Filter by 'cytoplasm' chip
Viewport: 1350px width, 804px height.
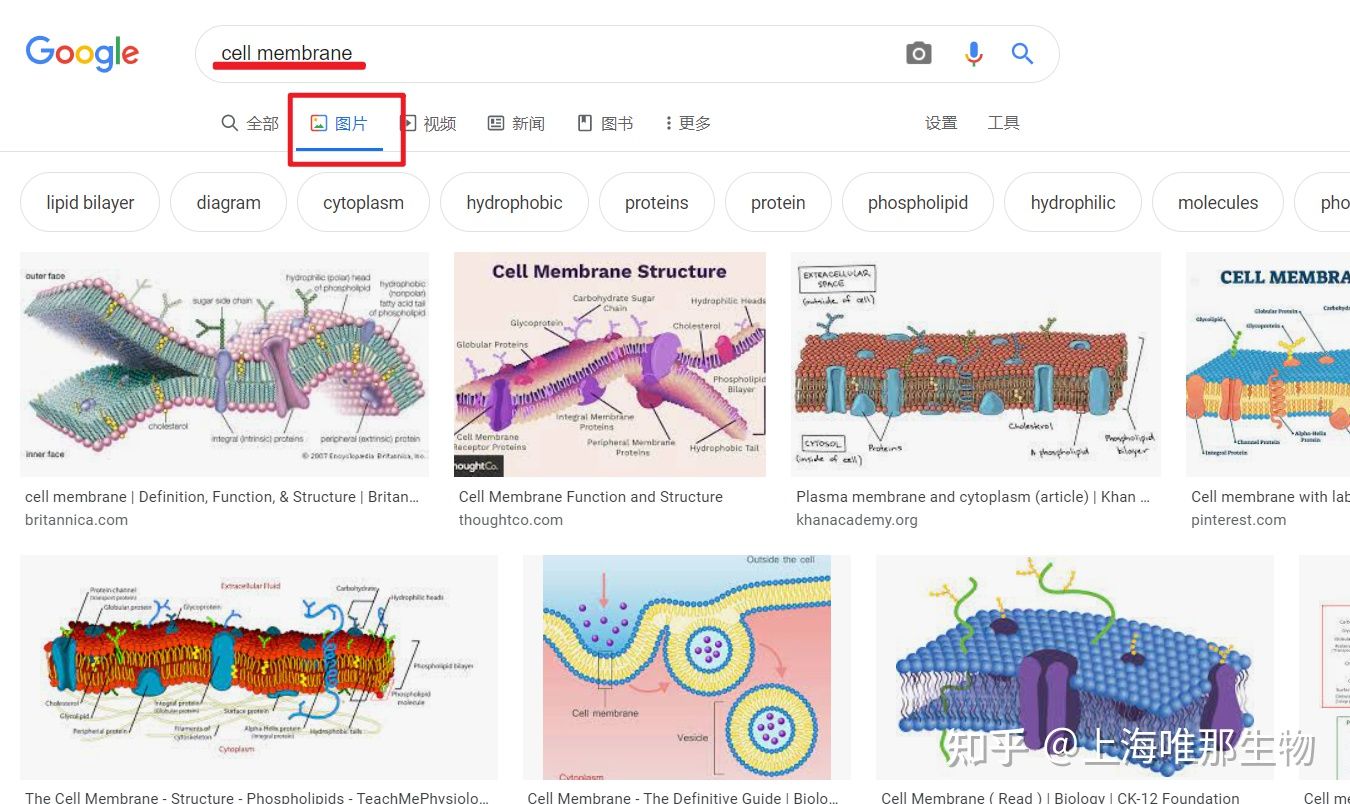coord(363,202)
